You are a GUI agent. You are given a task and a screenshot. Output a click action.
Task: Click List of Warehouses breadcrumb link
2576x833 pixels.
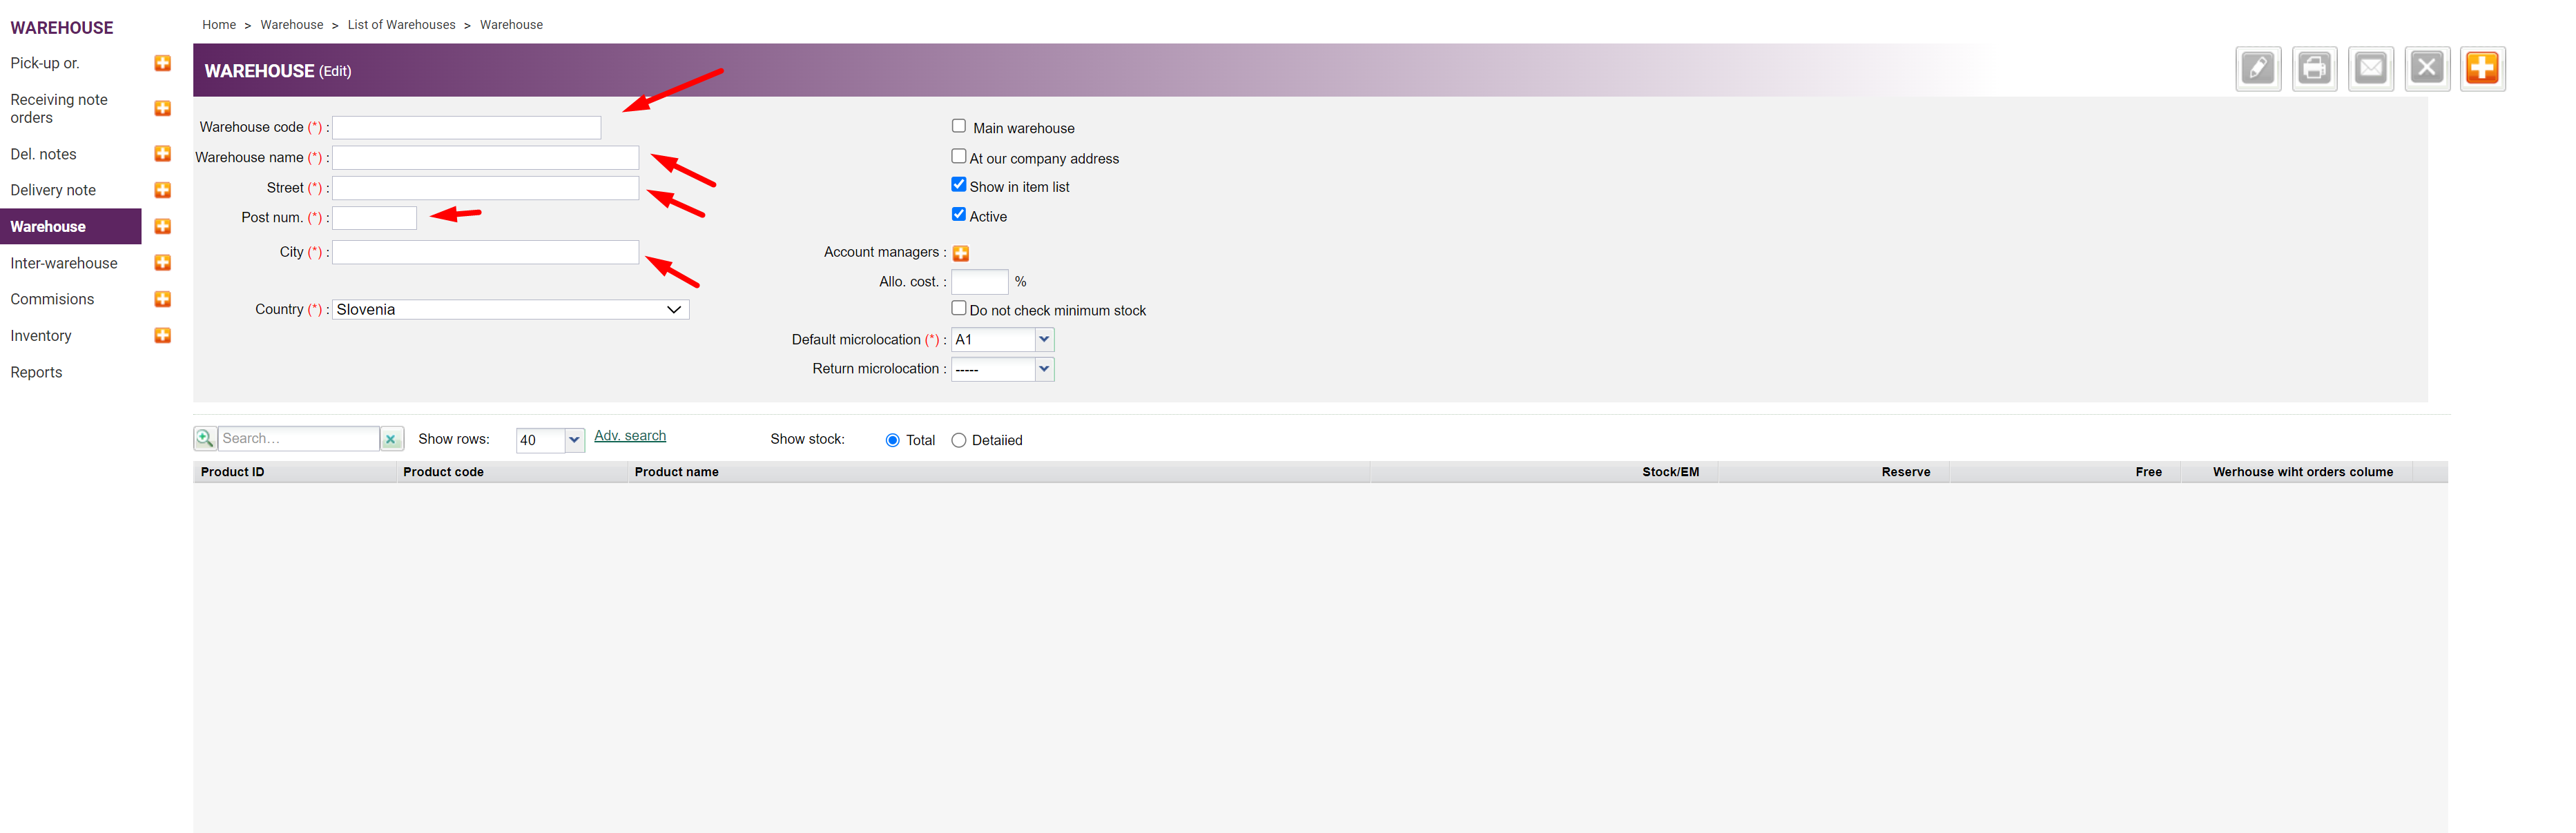pyautogui.click(x=401, y=25)
